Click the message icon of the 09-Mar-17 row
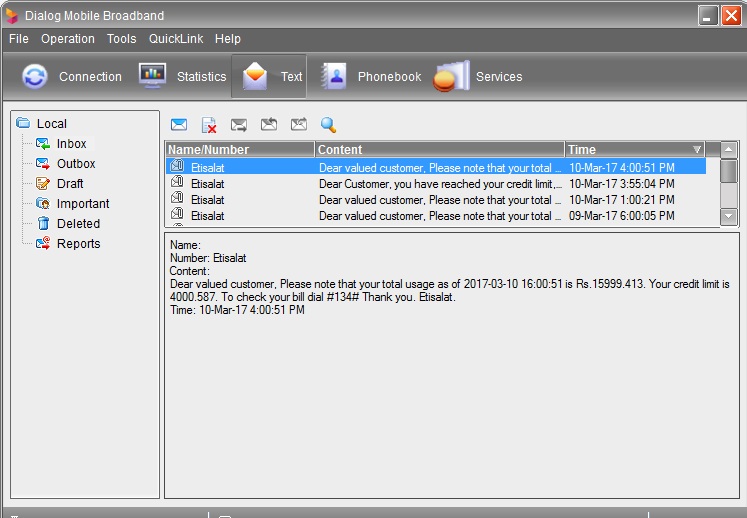The width and height of the screenshot is (747, 518). tap(177, 213)
